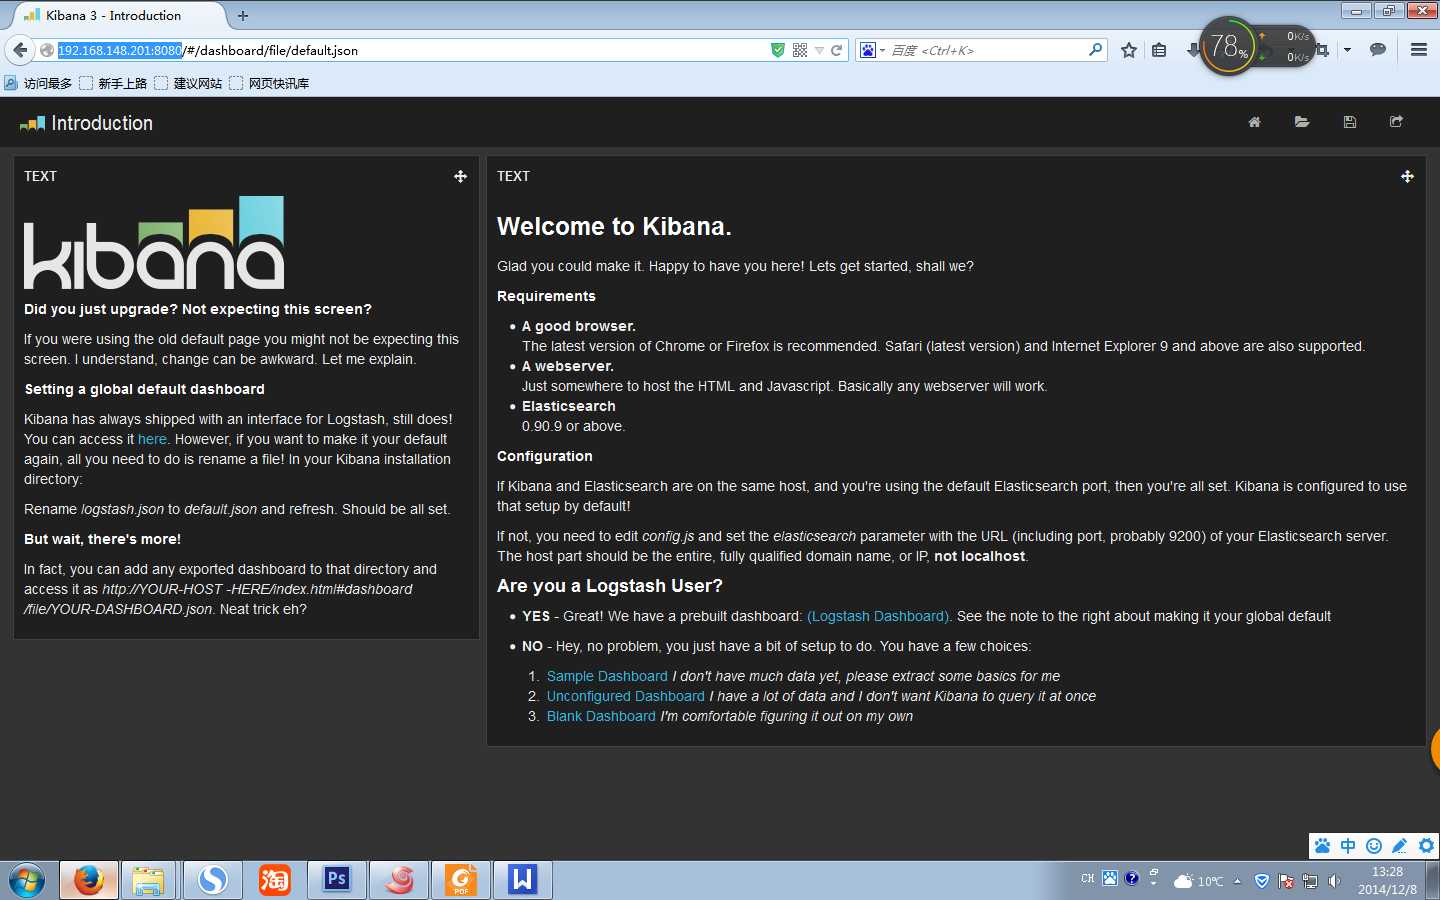Open the browser chat bubble icon
Viewport: 1440px width, 900px height.
tap(1378, 50)
